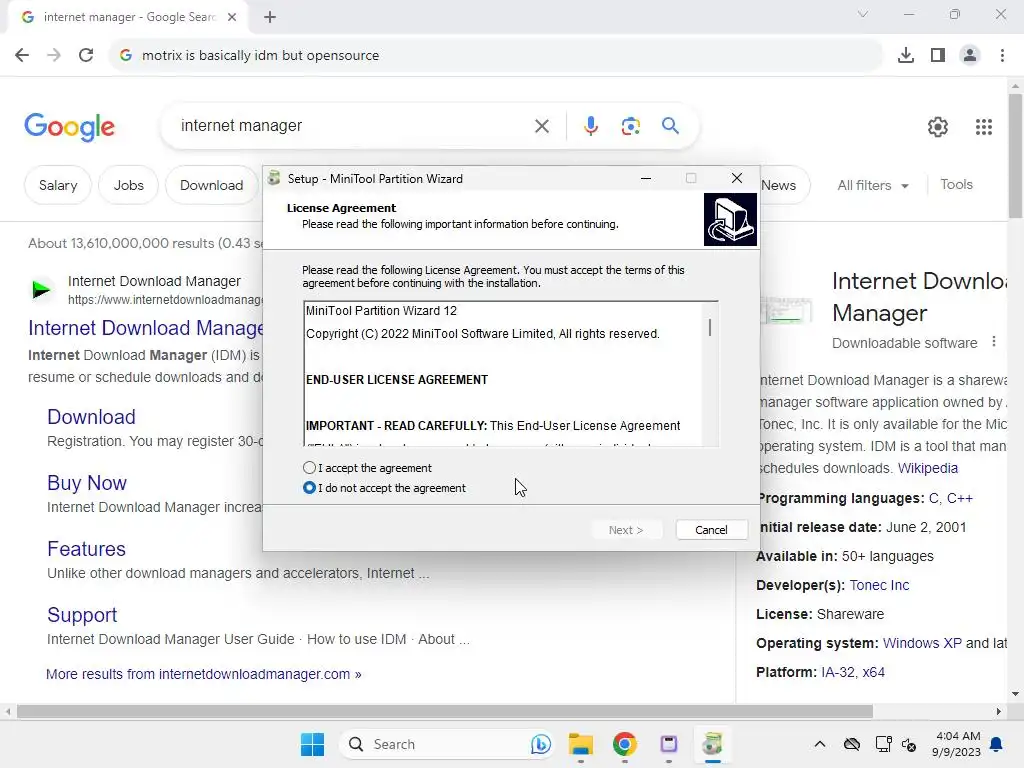Open the x64 platform link

tap(873, 672)
